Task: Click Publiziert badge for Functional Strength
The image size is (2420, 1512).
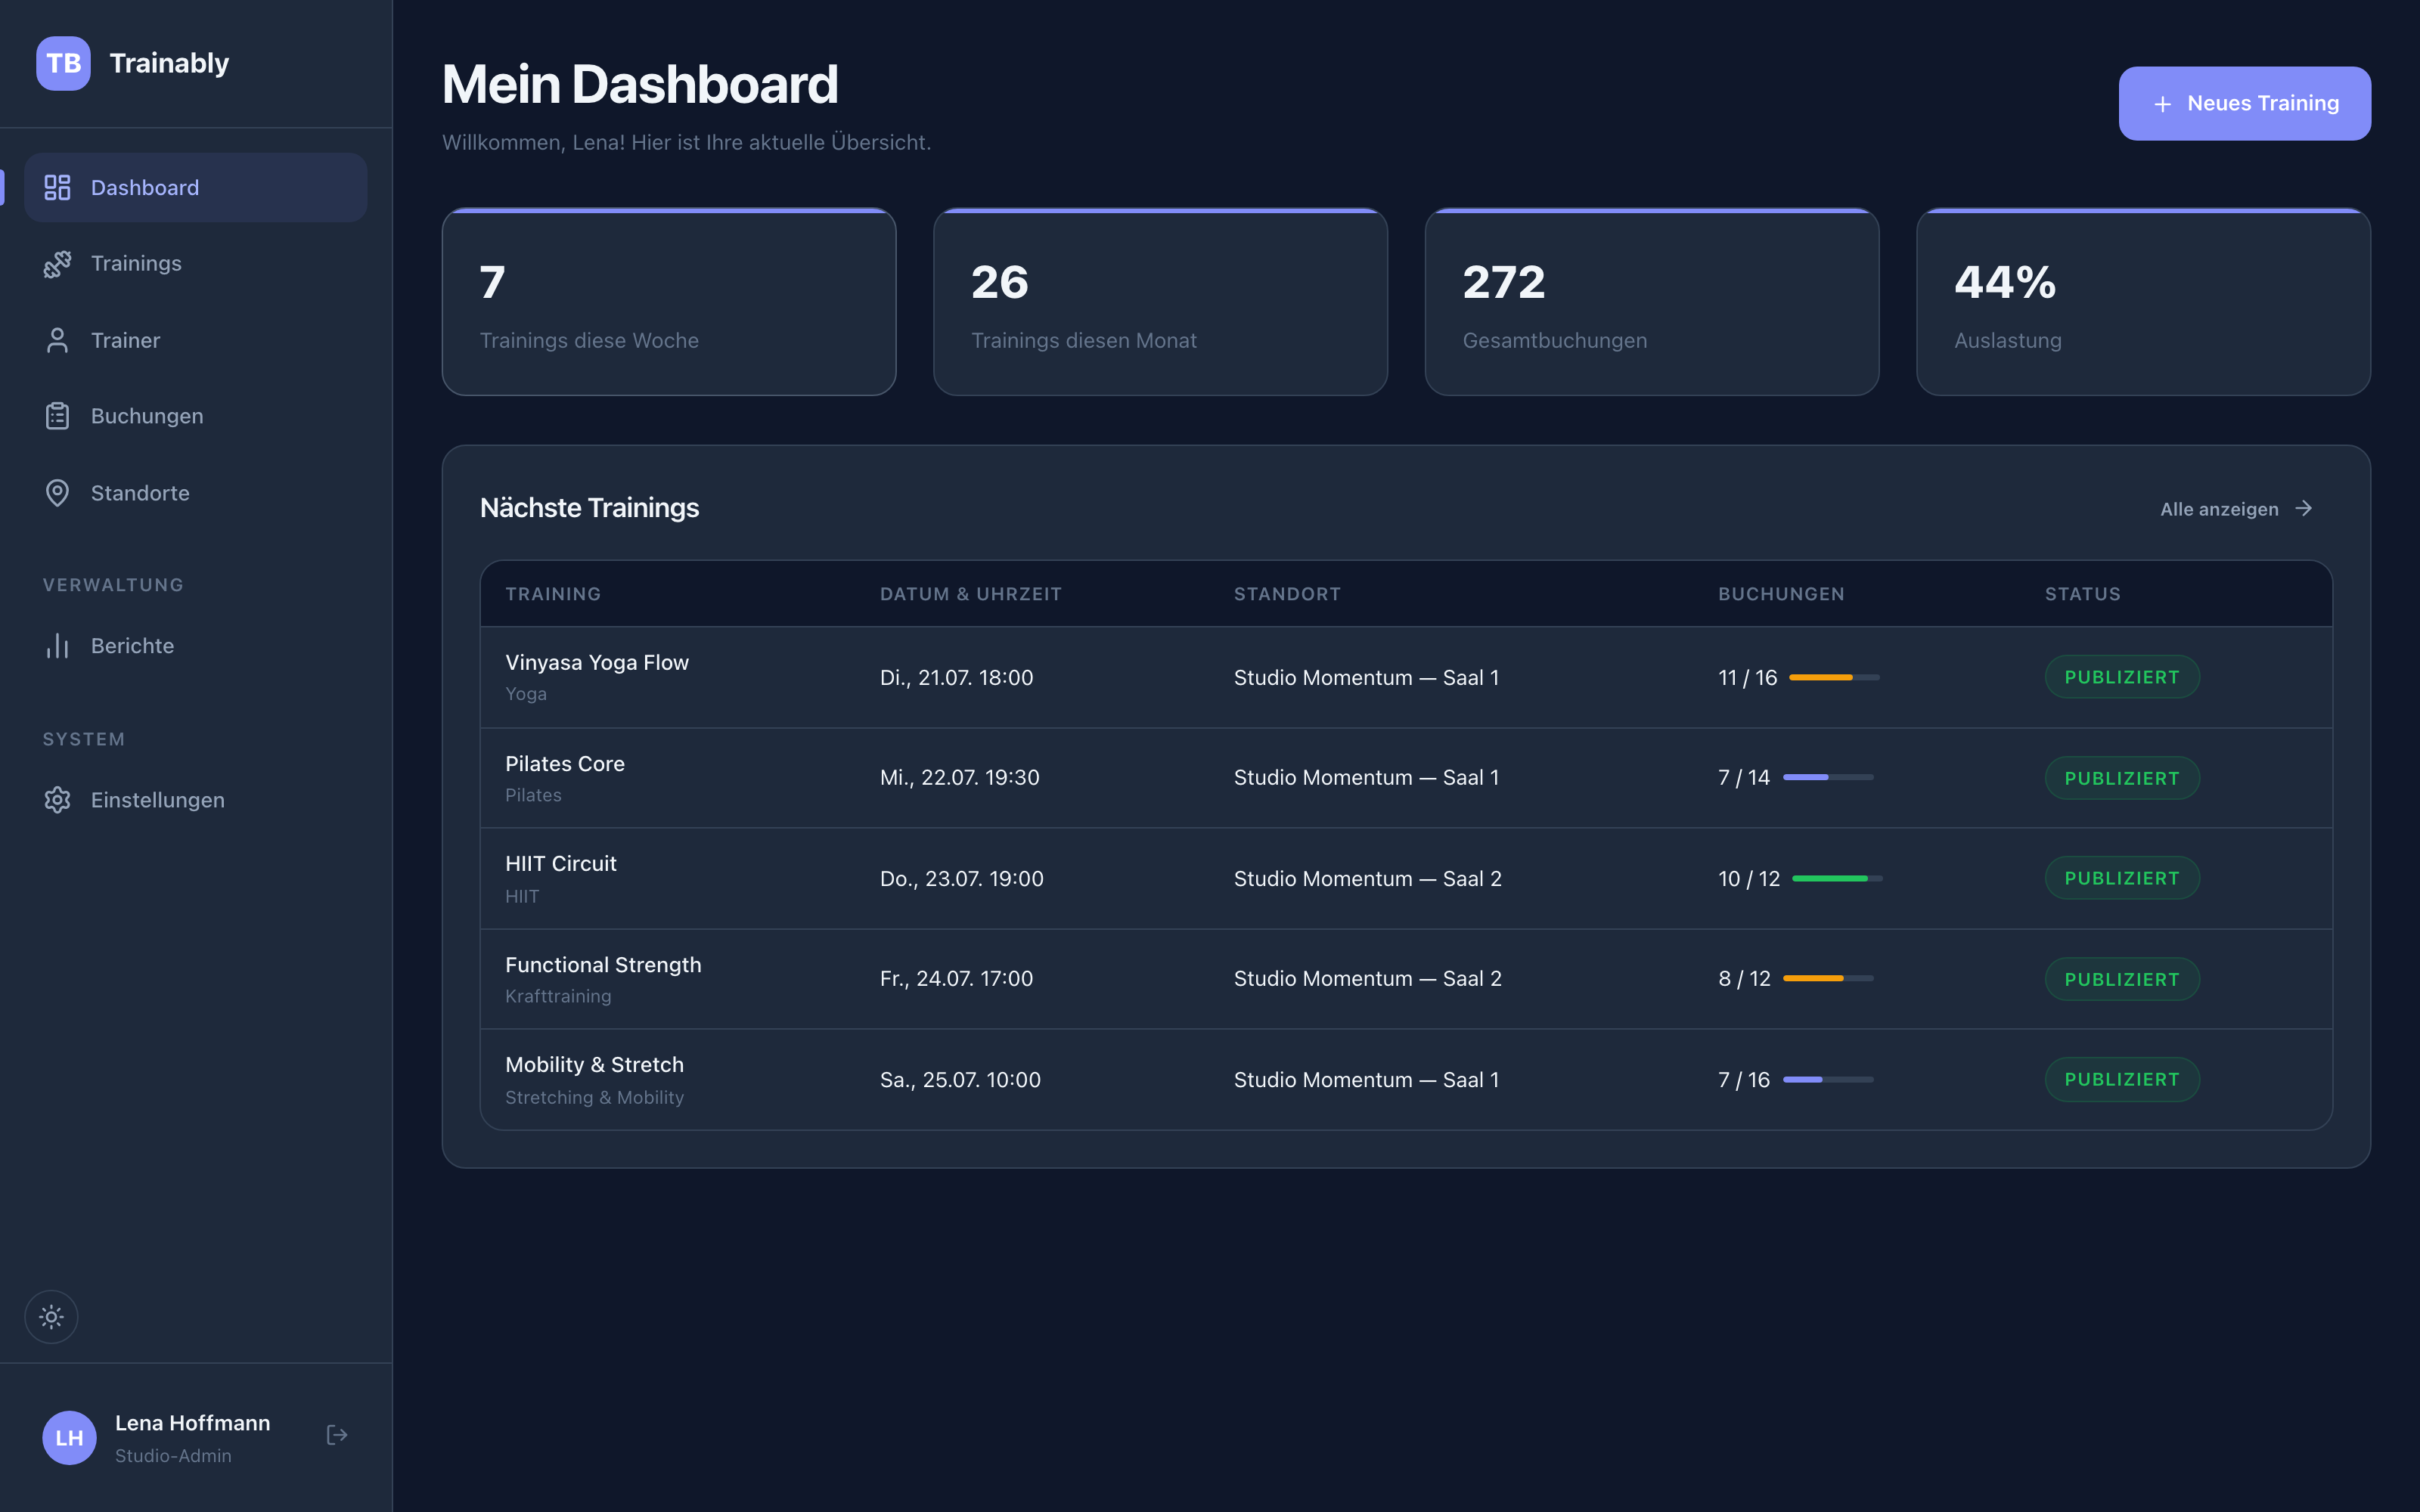Action: [x=2122, y=979]
